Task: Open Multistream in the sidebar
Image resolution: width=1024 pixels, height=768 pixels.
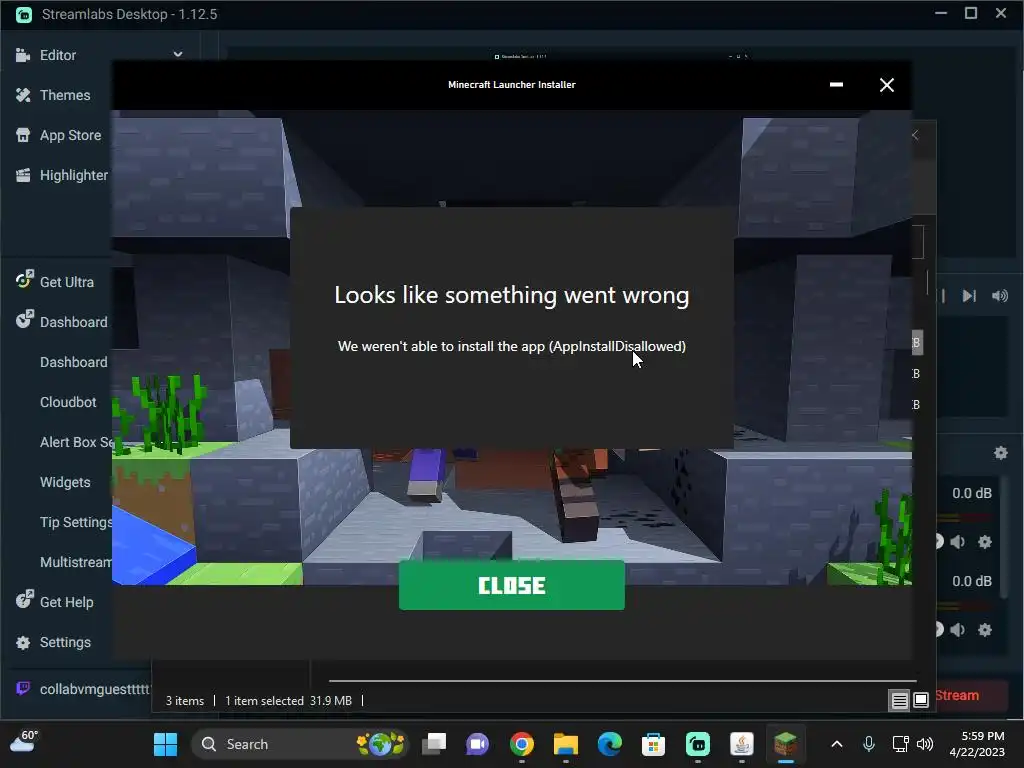Action: [76, 562]
